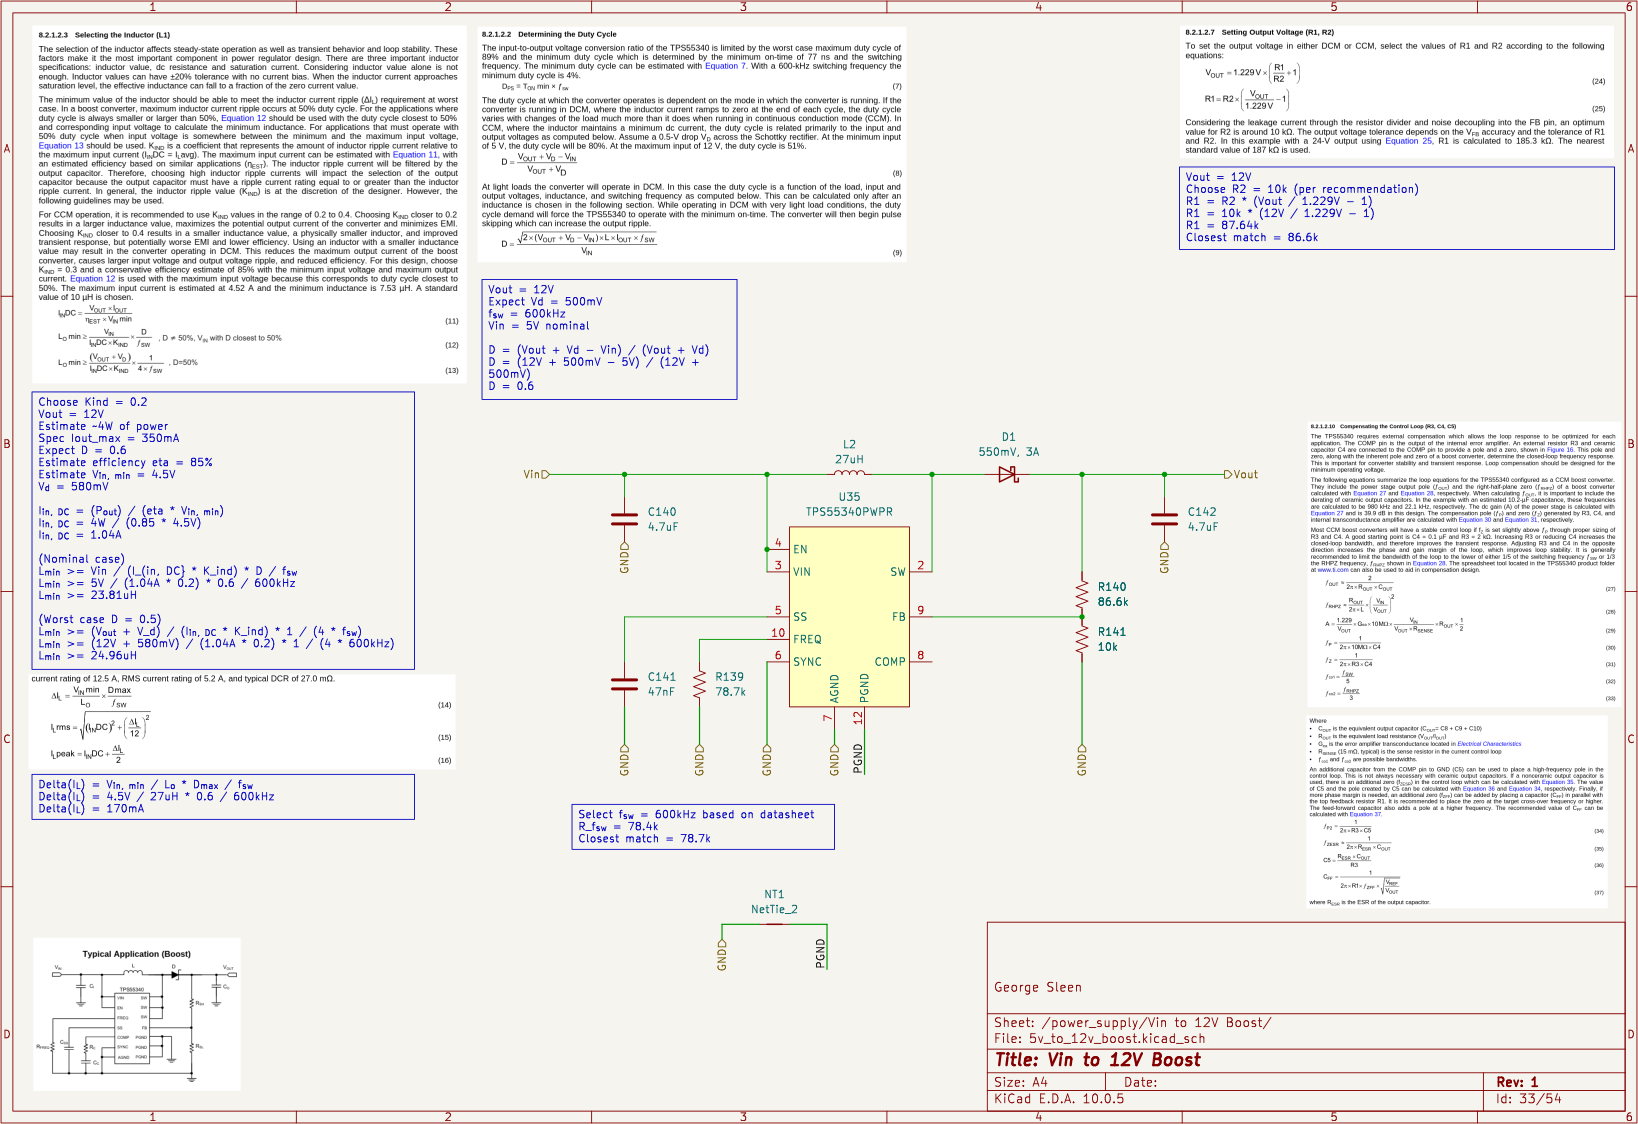Viewport: 1638px width, 1124px height.
Task: Click the TPS55340PWPR part name text
Action: pyautogui.click(x=849, y=512)
